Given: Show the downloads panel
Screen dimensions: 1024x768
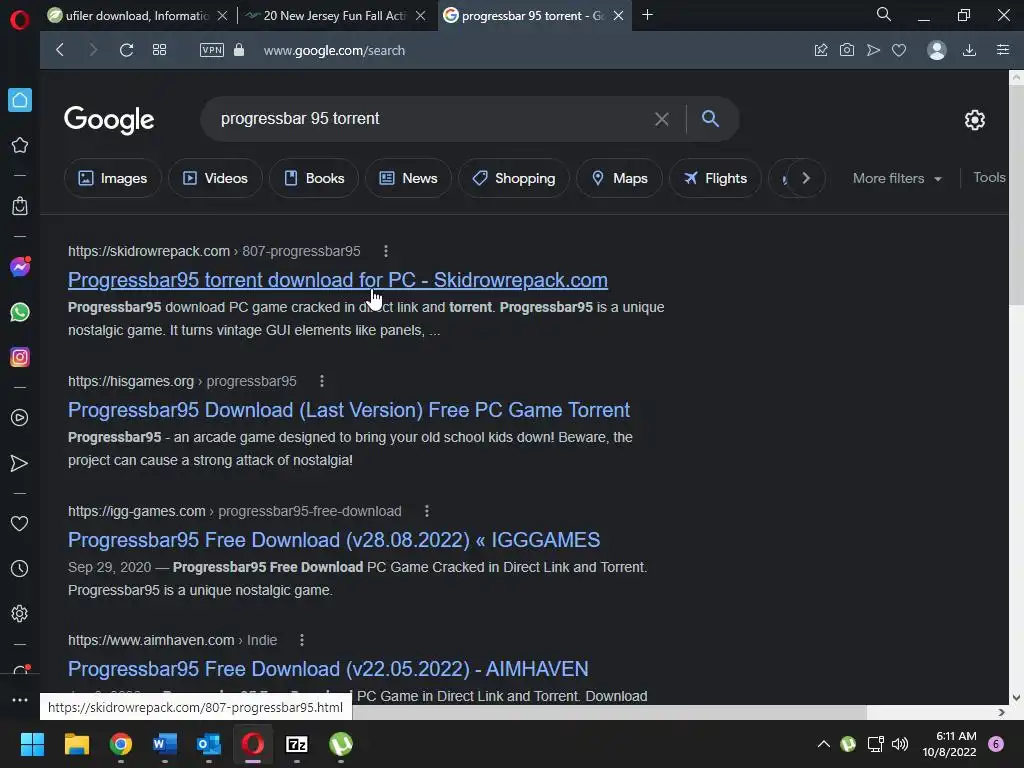Looking at the screenshot, I should (970, 50).
